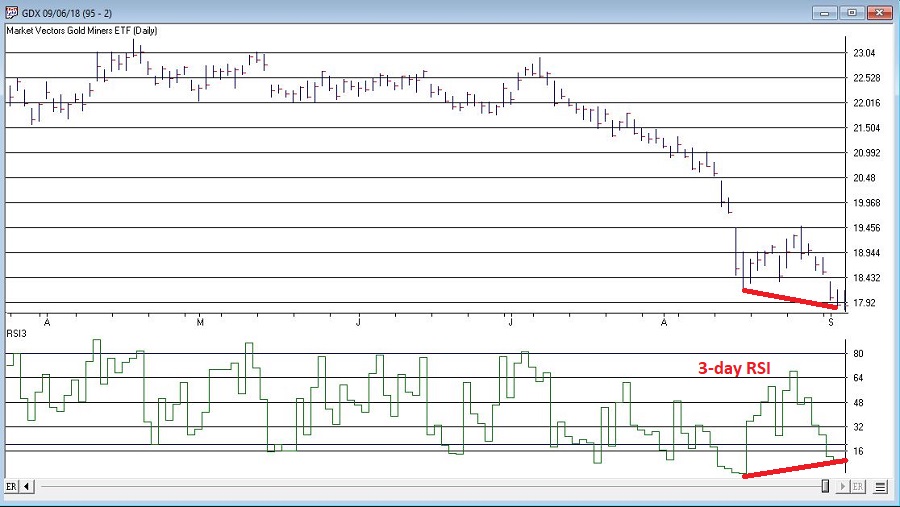
Task: Click the 22.528 price axis label
Action: tap(866, 78)
